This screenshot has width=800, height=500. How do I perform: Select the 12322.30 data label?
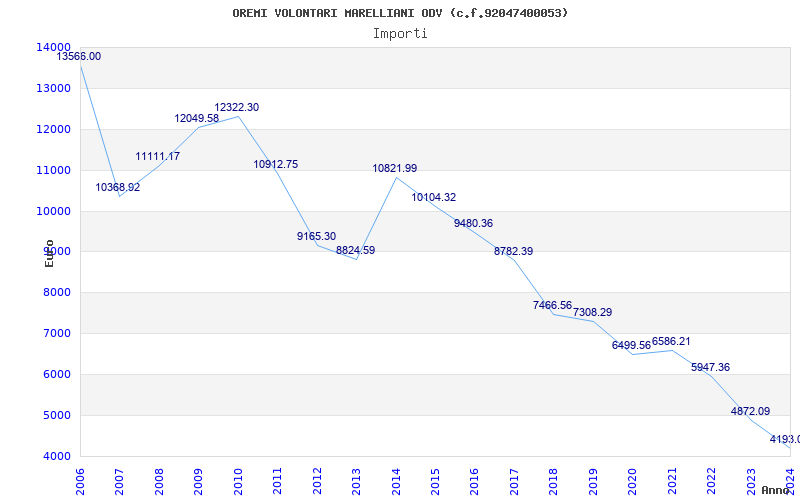(237, 108)
